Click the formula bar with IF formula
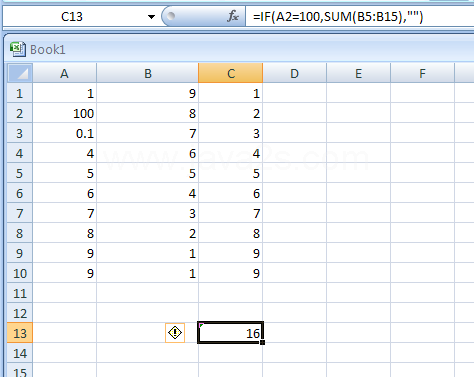474x377 pixels. pyautogui.click(x=360, y=16)
